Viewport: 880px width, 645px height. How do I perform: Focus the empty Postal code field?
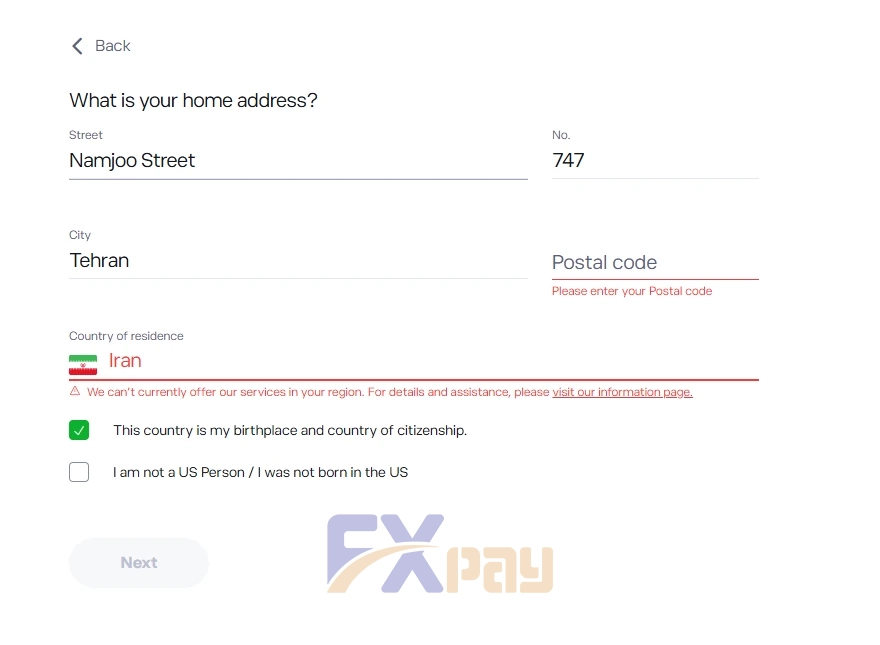tap(654, 263)
